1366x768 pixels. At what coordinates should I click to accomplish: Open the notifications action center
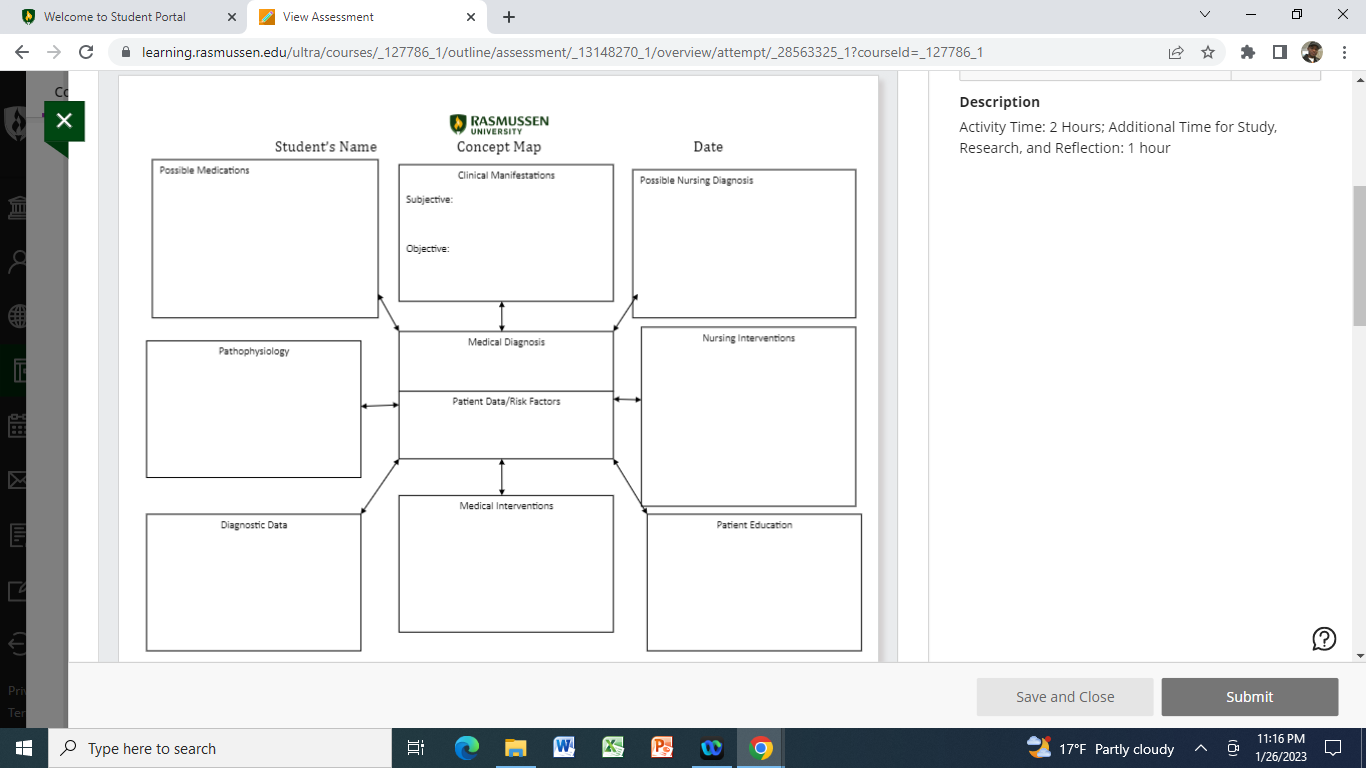pyautogui.click(x=1332, y=748)
